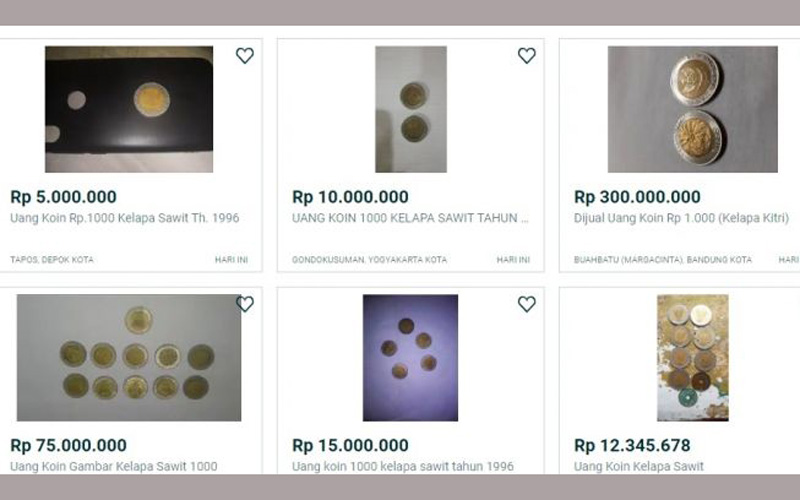
Task: Click "Gondokusuman, Yogyakarta Kota" location
Action: (x=369, y=260)
